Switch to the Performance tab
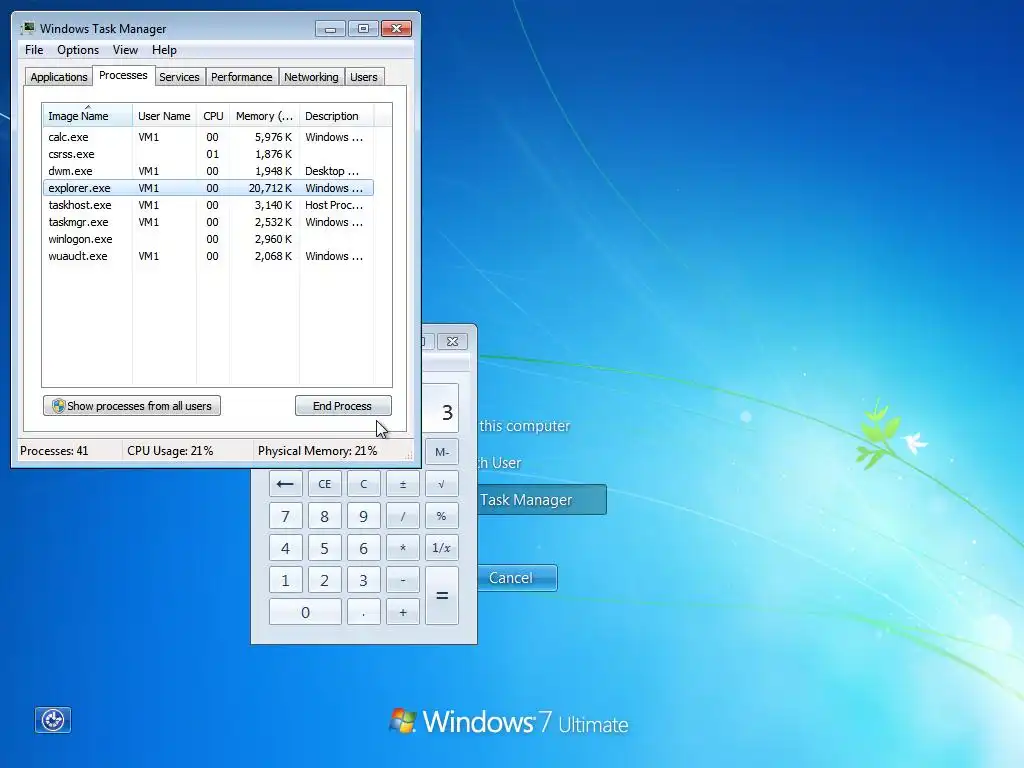 pos(242,77)
